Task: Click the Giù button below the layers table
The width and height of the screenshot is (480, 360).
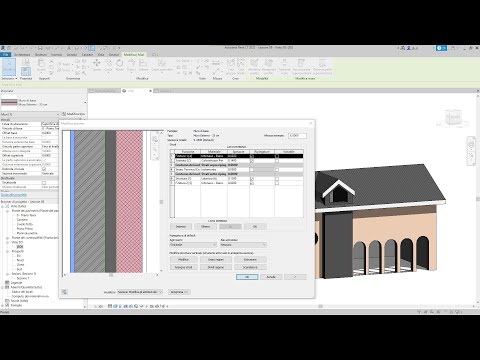Action: coord(255,226)
